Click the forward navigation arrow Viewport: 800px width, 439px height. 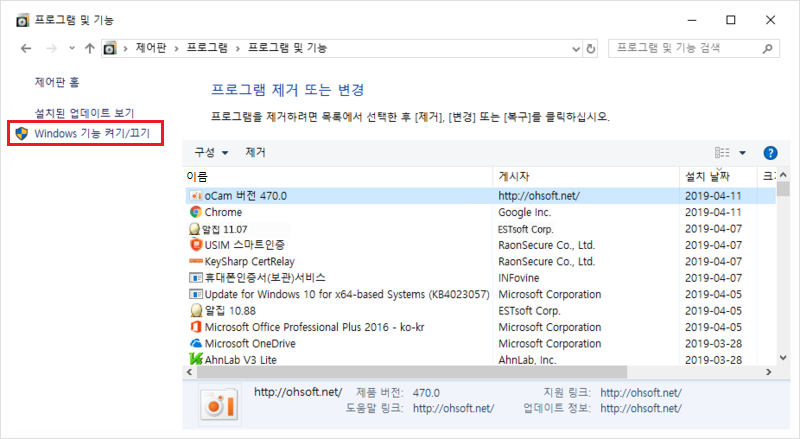(52, 48)
